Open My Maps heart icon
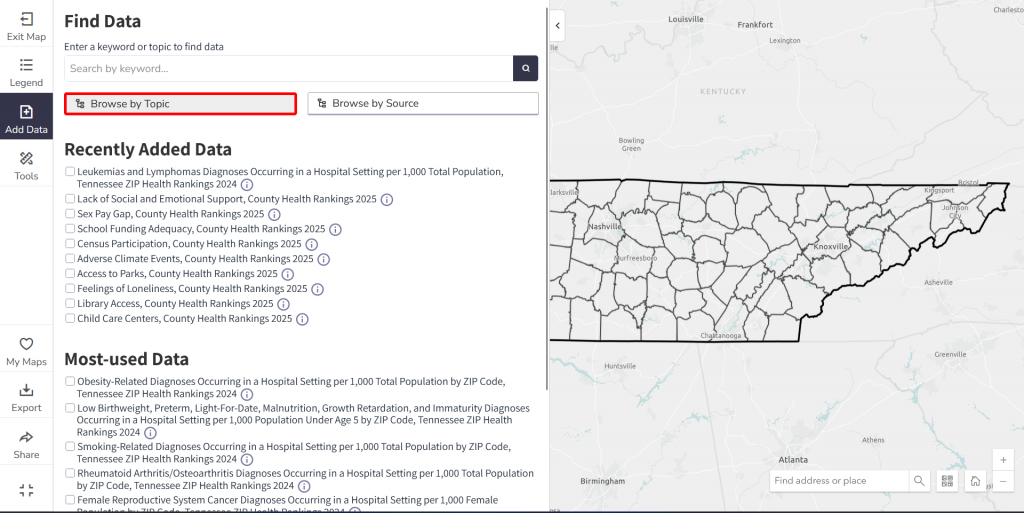The image size is (1024, 513). pyautogui.click(x=26, y=344)
